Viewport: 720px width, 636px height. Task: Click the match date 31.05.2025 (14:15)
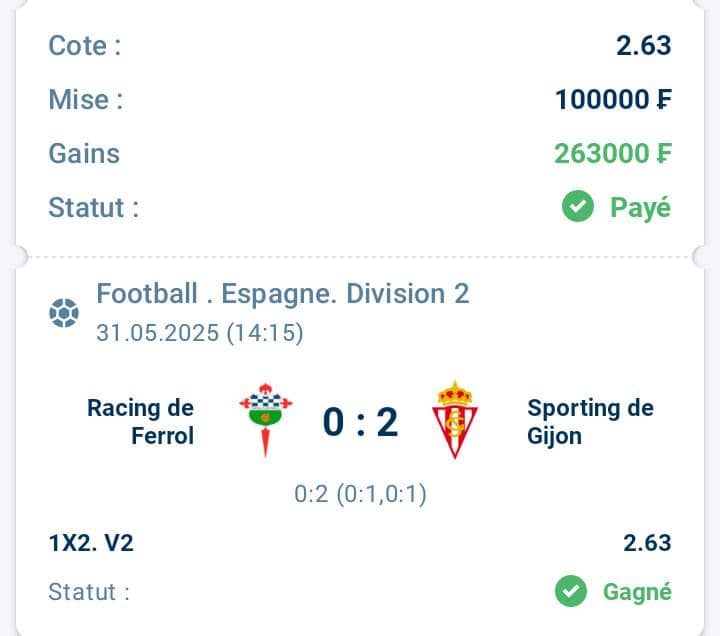[x=200, y=333]
